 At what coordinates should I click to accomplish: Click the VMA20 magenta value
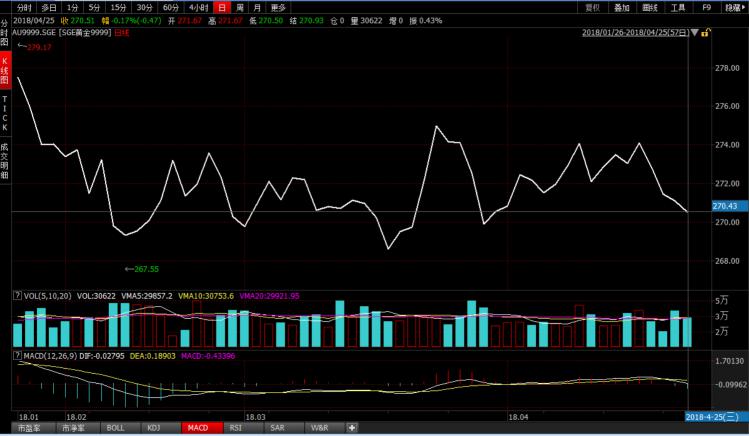coord(269,296)
